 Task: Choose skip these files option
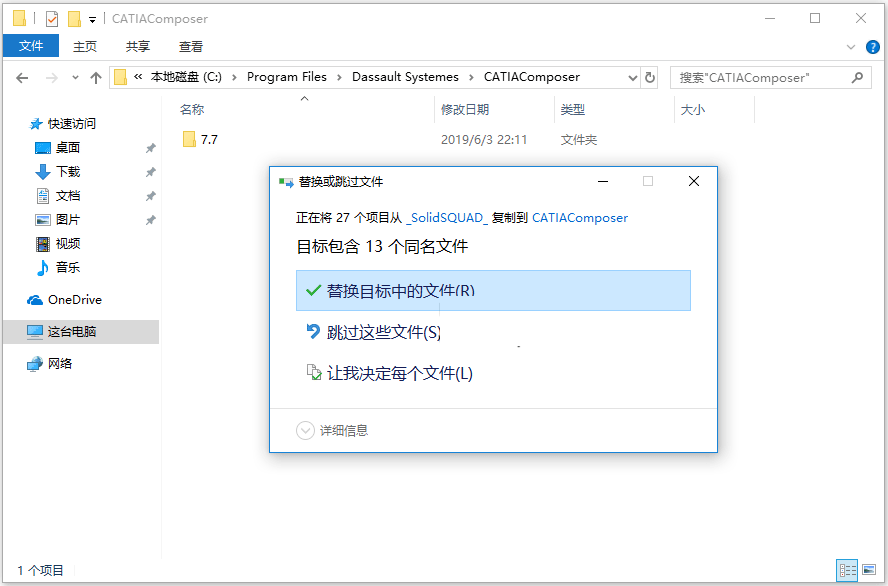(373, 332)
